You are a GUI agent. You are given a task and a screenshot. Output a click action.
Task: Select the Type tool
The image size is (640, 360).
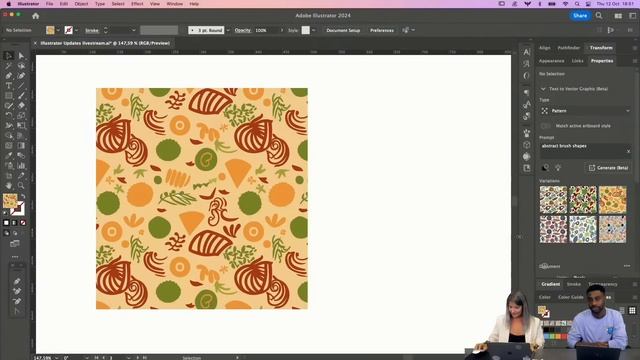click(9, 86)
